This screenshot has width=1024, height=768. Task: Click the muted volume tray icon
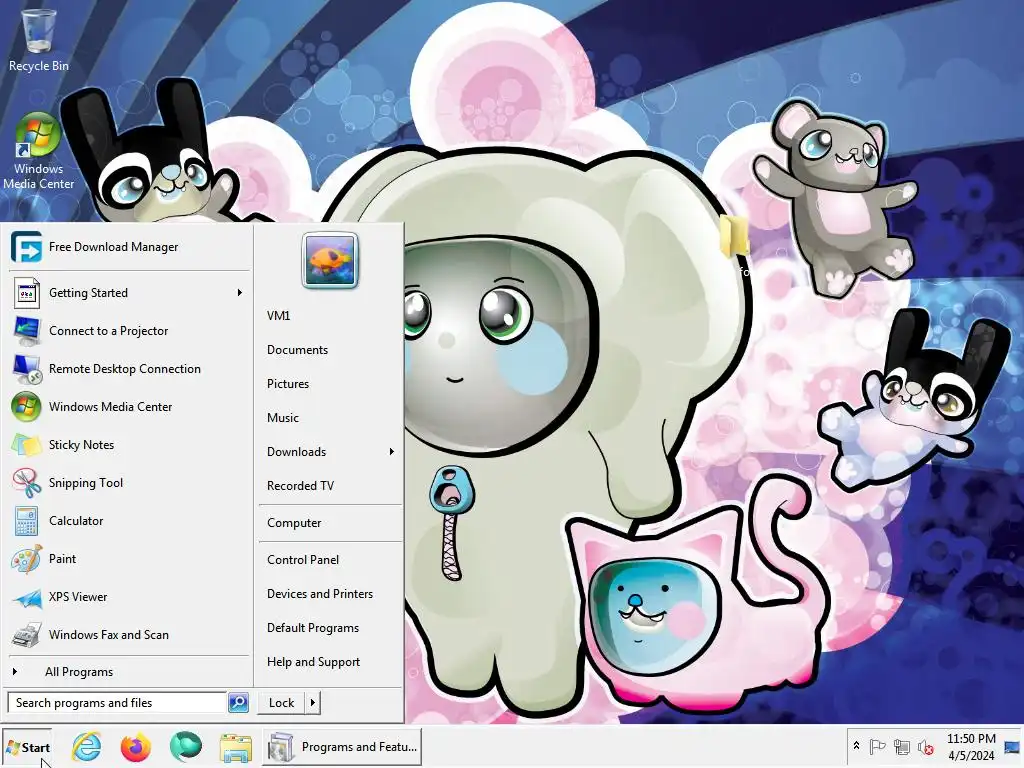coord(925,746)
